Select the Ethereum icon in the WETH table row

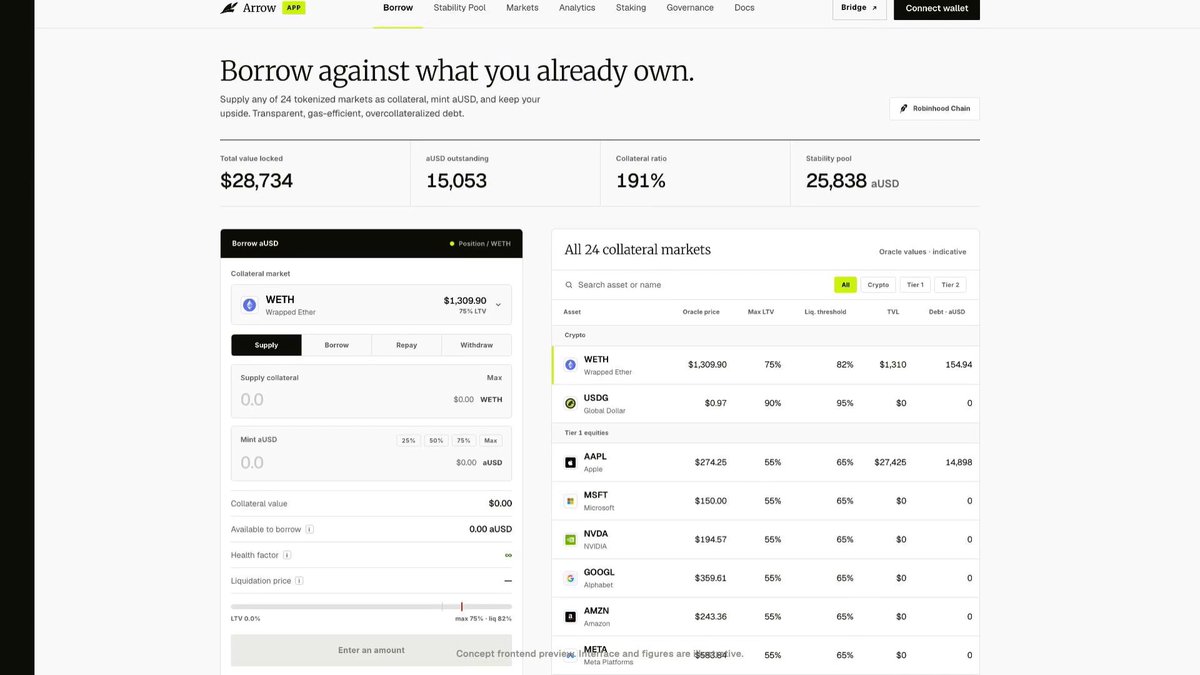click(570, 365)
